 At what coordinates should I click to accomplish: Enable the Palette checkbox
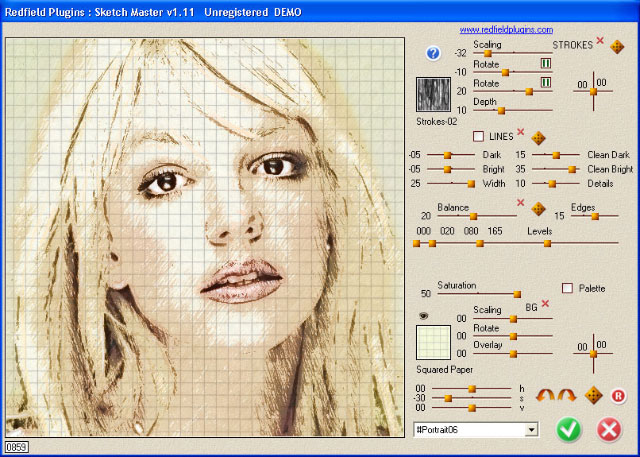[567, 288]
